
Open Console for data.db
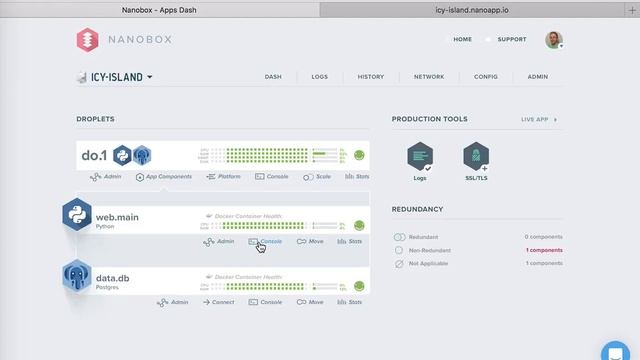(265, 302)
